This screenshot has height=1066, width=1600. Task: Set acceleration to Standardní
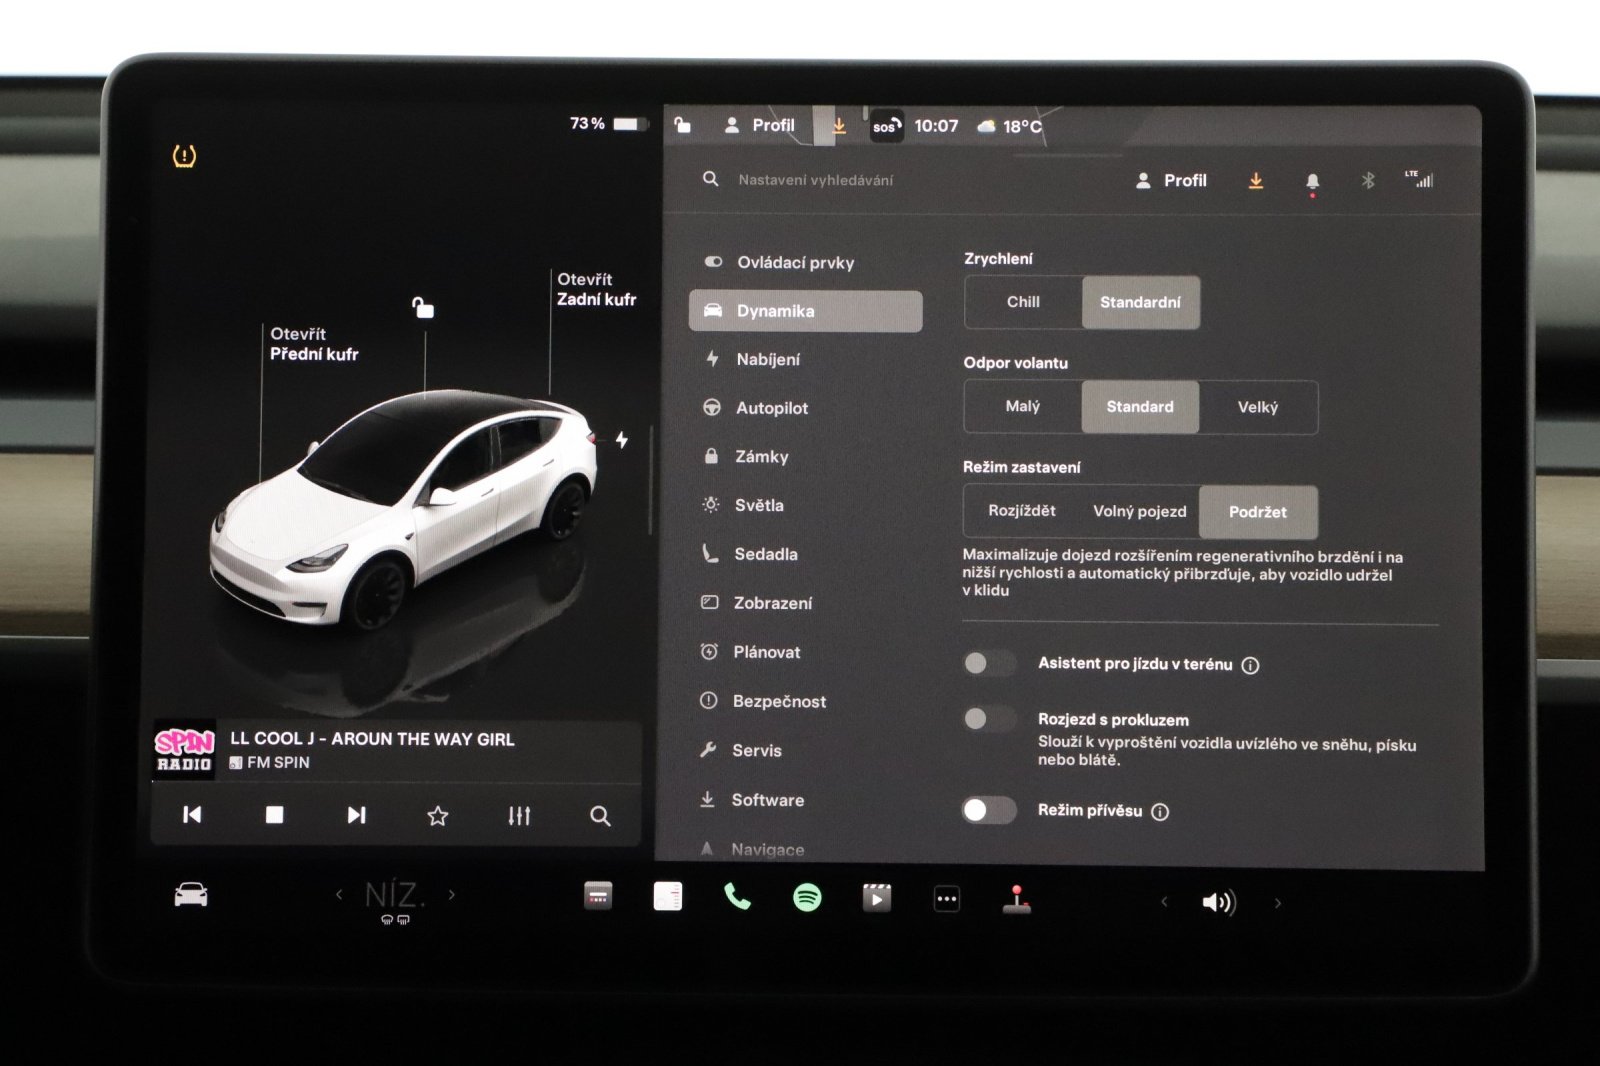[1141, 302]
